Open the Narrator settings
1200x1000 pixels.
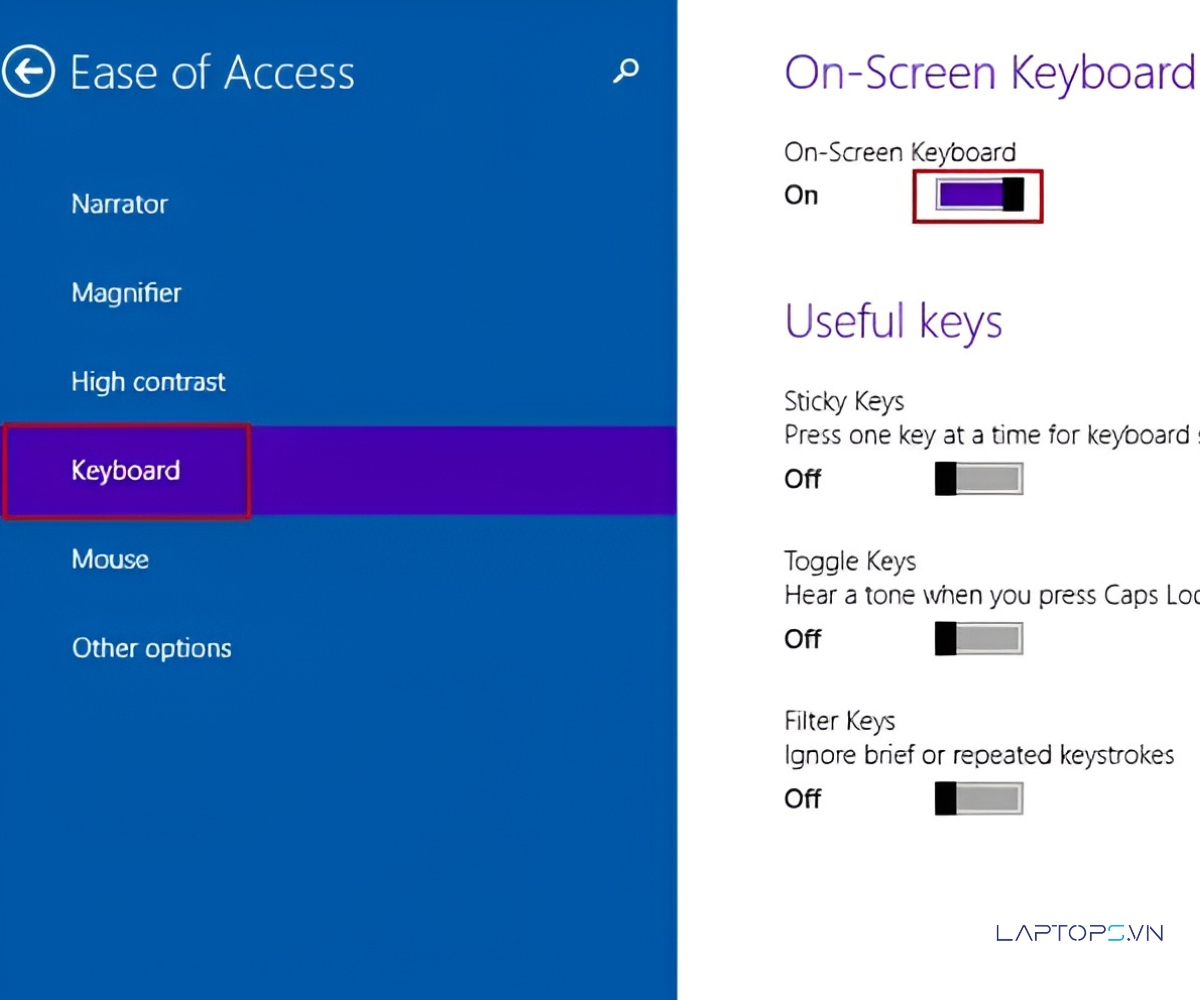[120, 204]
